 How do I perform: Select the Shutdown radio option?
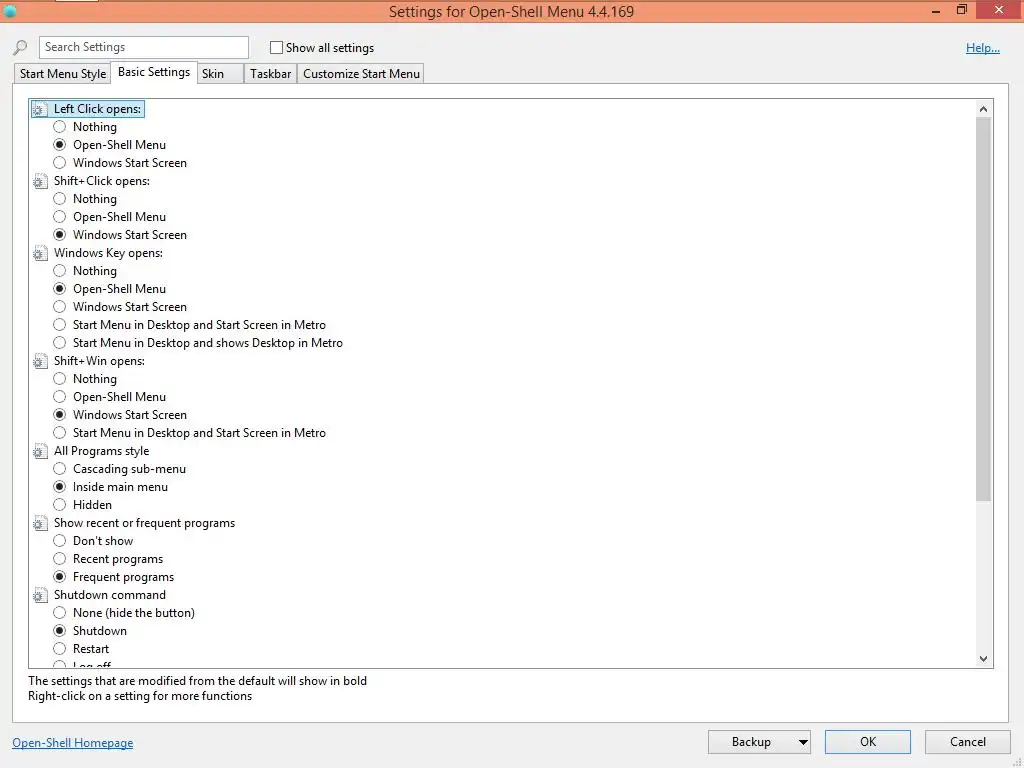[59, 631]
